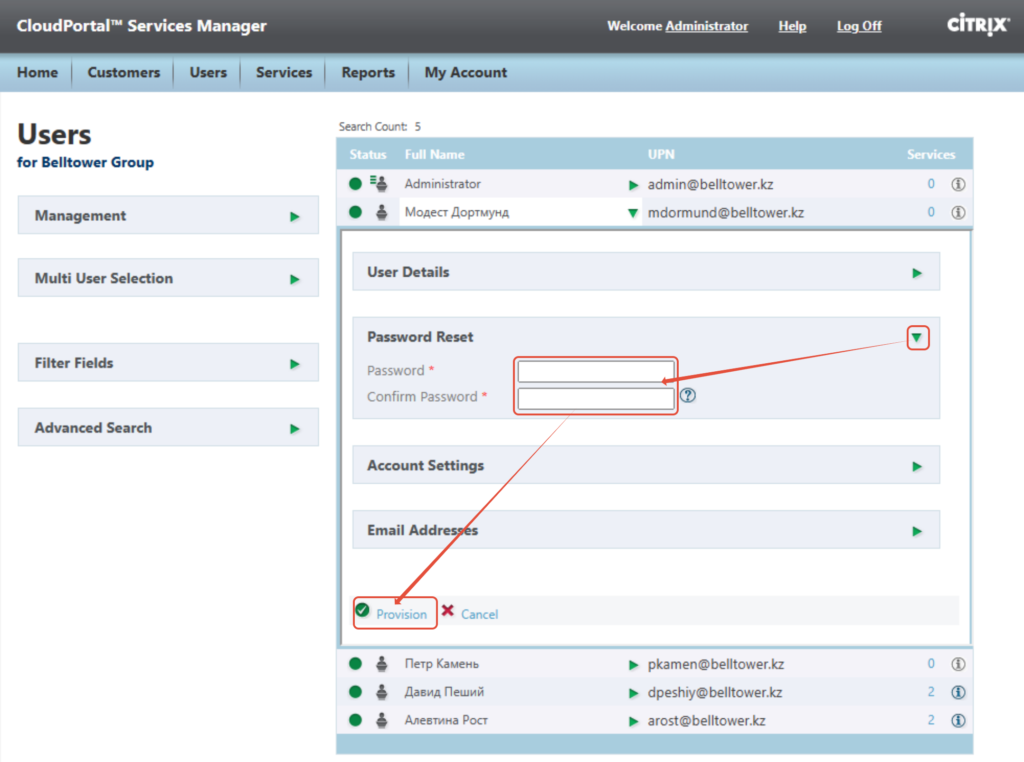The height and width of the screenshot is (762, 1024).
Task: Focus the Password input field
Action: [596, 372]
